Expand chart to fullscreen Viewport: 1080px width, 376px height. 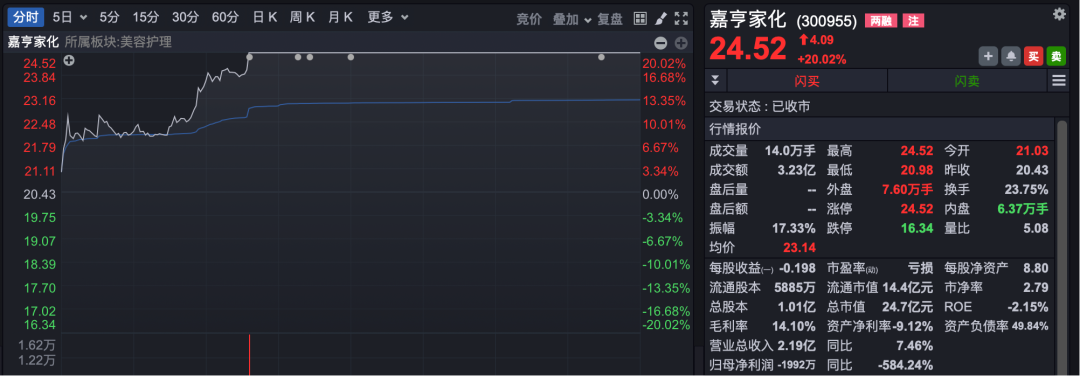point(681,19)
